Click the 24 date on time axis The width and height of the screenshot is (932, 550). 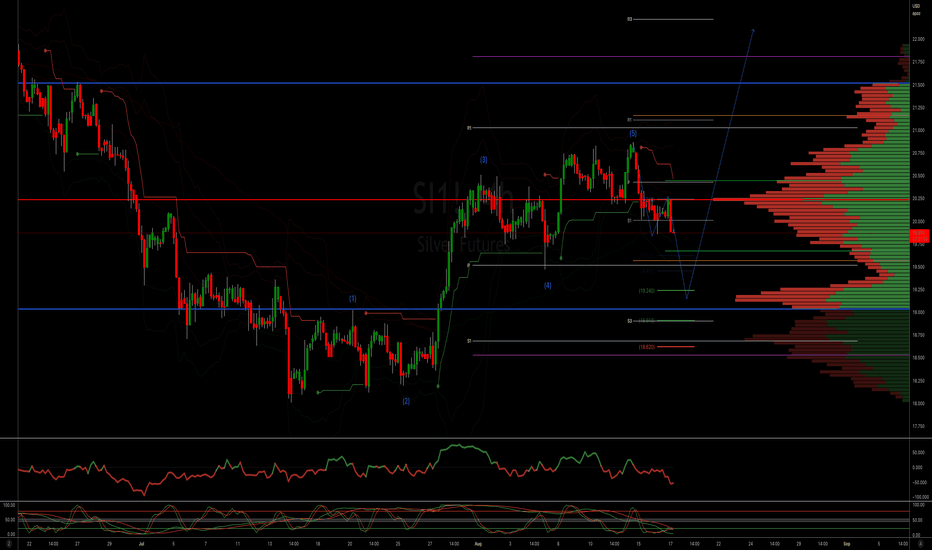751,544
